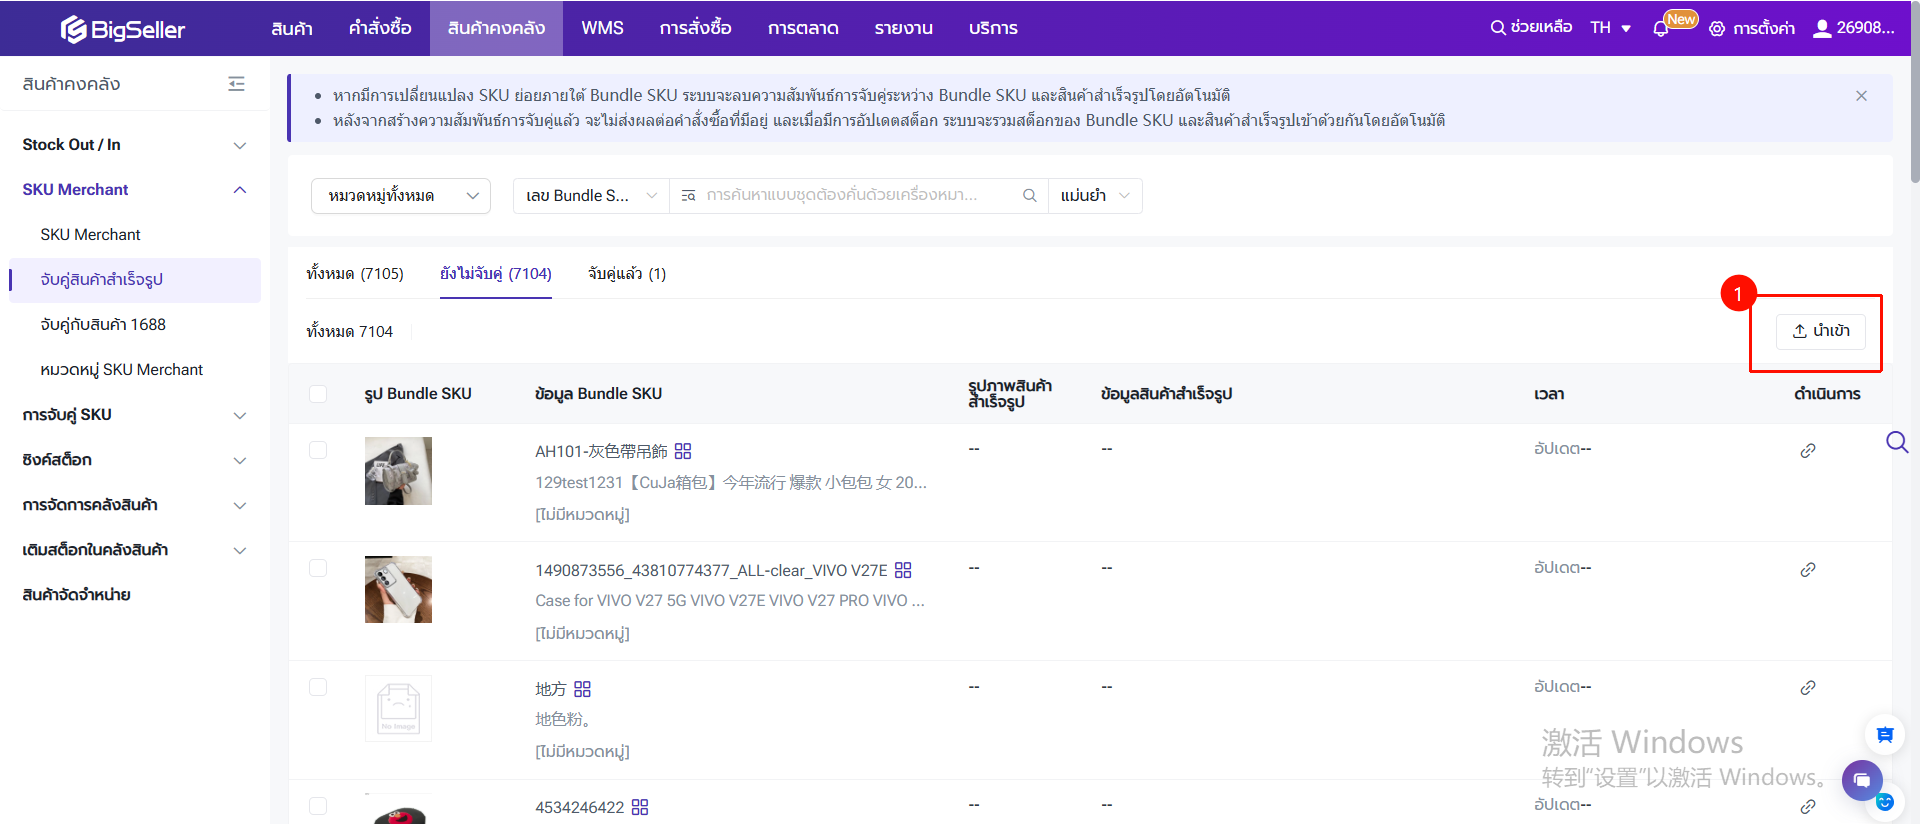Open the WMS menu in top navigation

[x=602, y=28]
